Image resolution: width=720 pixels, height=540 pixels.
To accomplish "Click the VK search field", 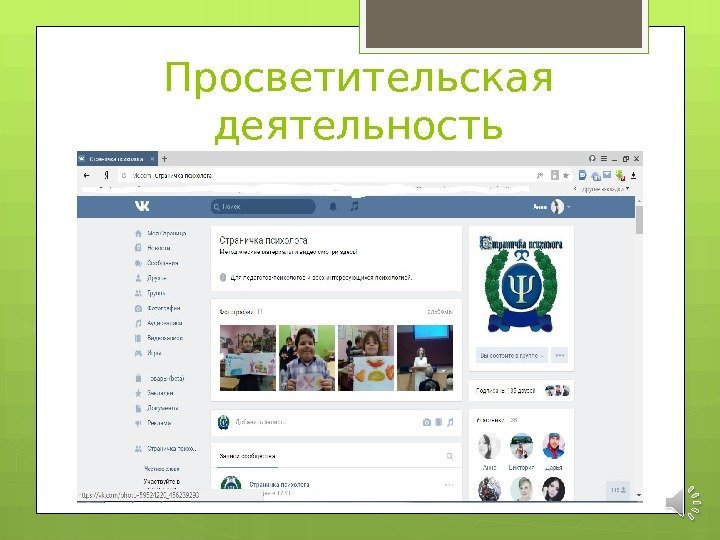I will 263,207.
